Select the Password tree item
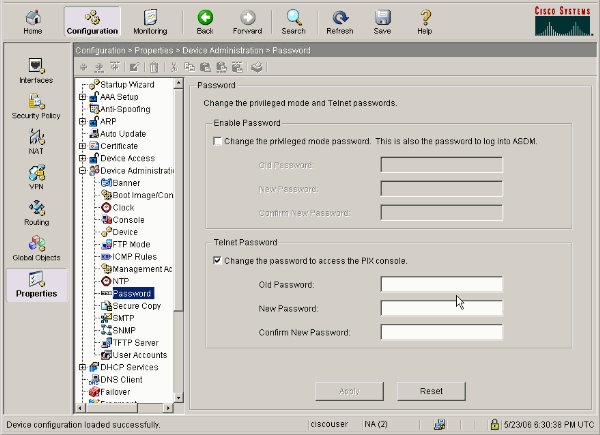 tap(133, 293)
